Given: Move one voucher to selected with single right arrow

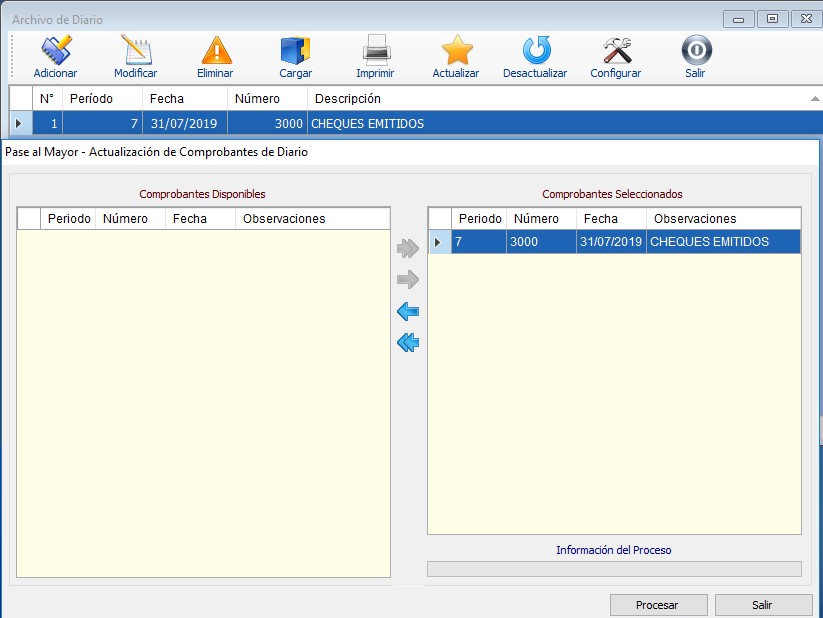Looking at the screenshot, I should coord(408,279).
